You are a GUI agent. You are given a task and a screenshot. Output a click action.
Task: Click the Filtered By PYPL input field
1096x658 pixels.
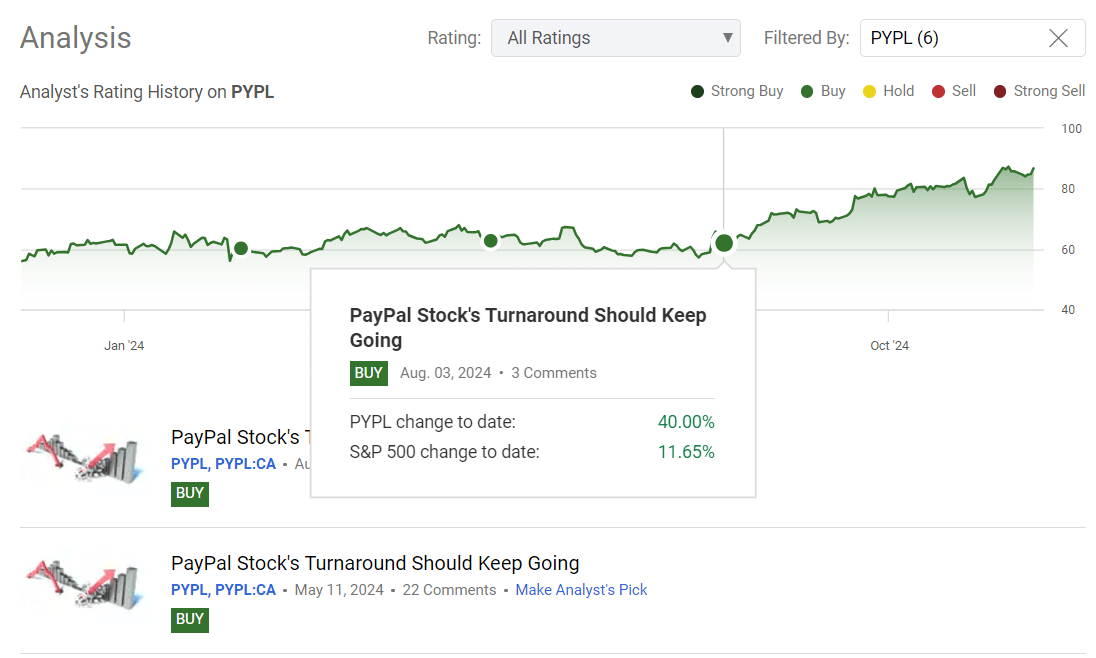(x=950, y=38)
